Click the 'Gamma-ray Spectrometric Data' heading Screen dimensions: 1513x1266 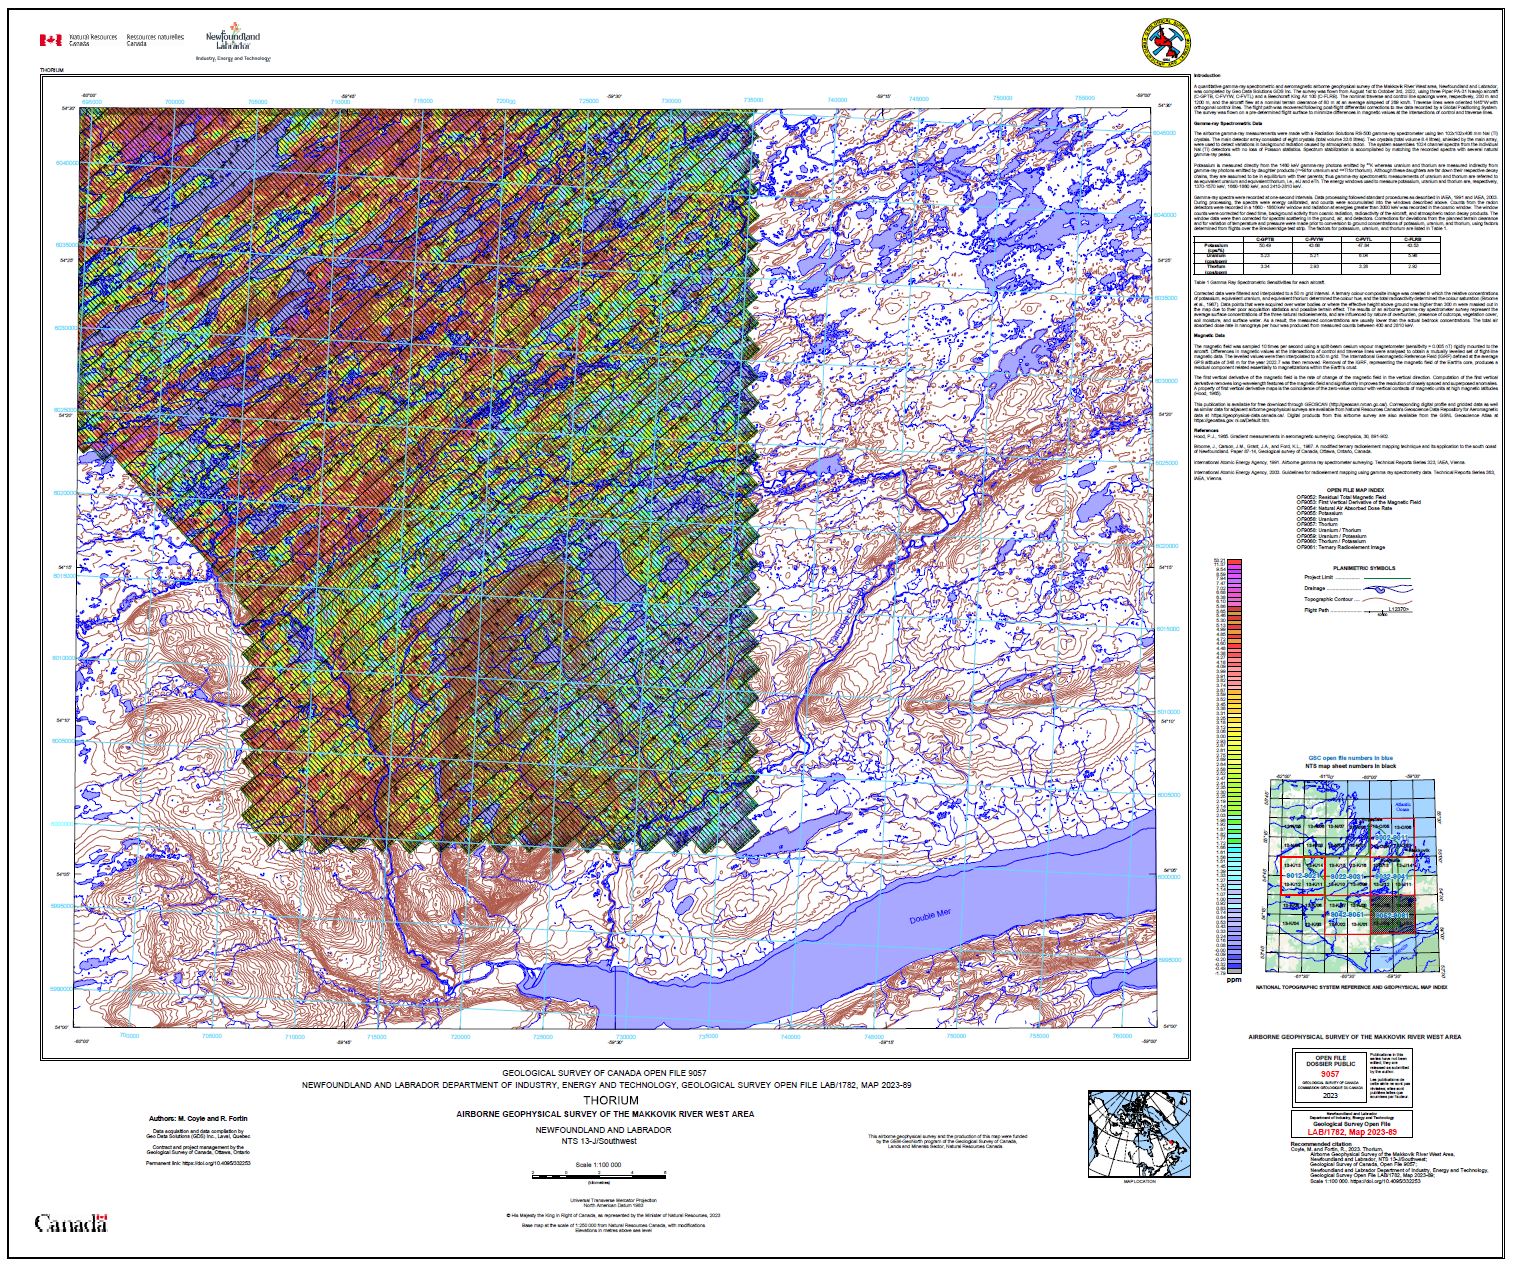click(1229, 124)
